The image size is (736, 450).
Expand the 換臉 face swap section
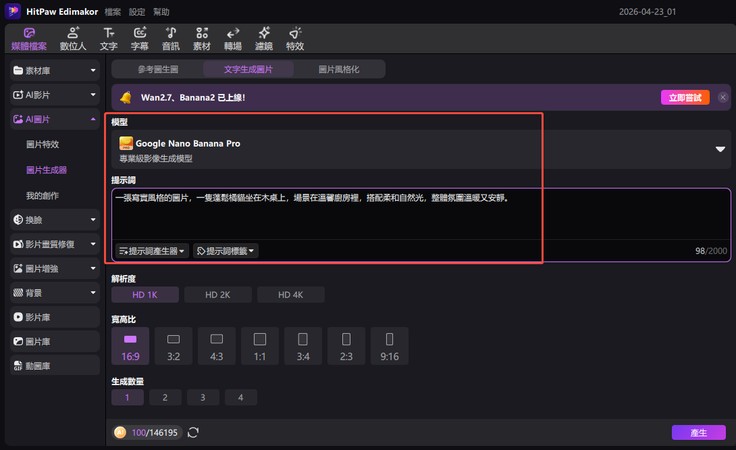pos(55,220)
